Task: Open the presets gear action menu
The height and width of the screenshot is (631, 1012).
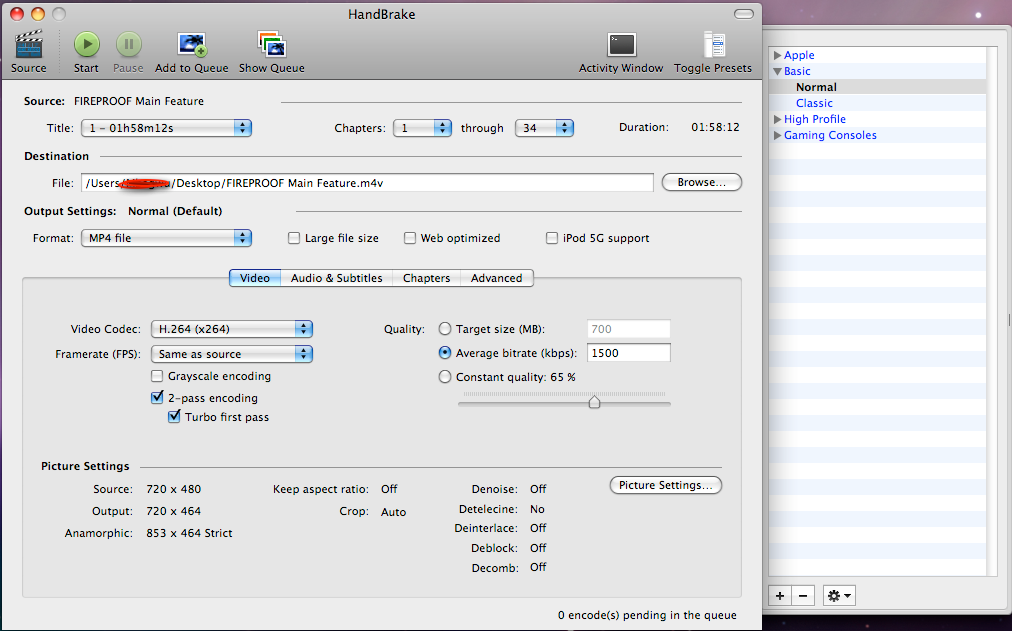Action: coord(839,596)
